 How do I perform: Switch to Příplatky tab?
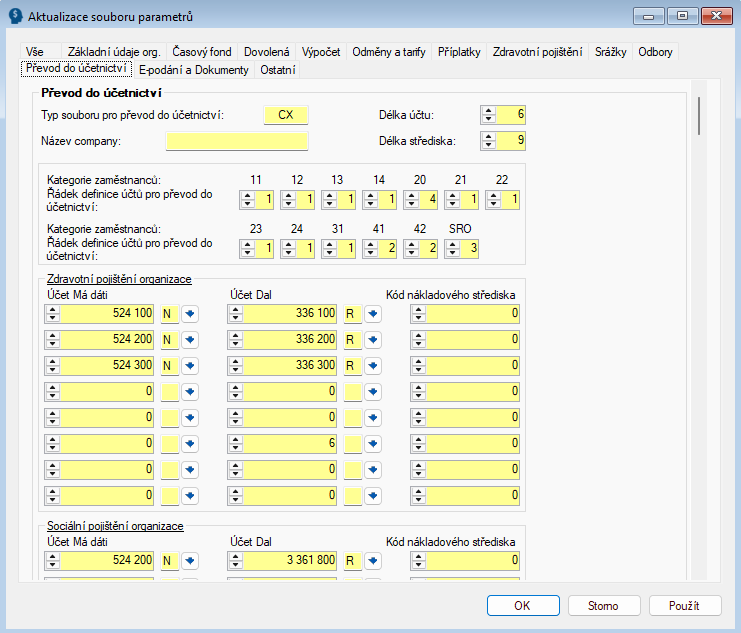pos(459,52)
